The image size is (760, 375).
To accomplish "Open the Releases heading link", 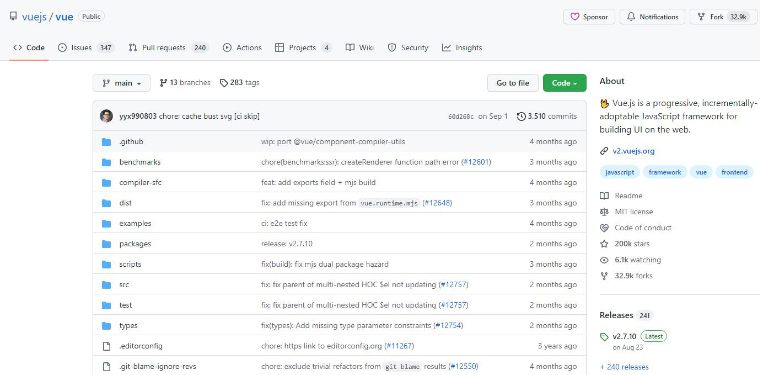I will (617, 315).
